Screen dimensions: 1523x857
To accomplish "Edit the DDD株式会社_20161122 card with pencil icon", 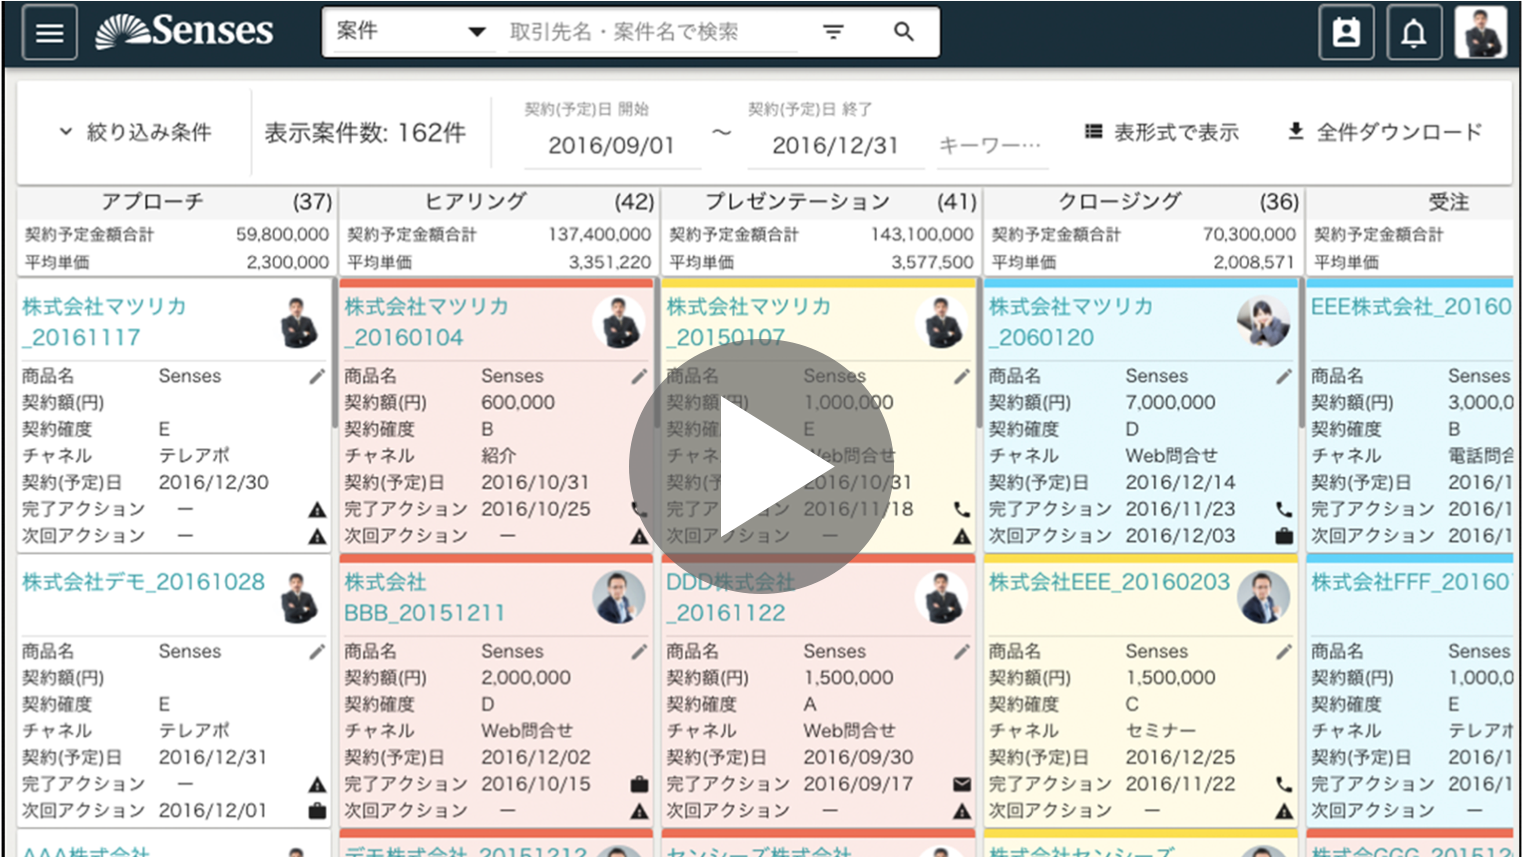I will click(x=961, y=652).
